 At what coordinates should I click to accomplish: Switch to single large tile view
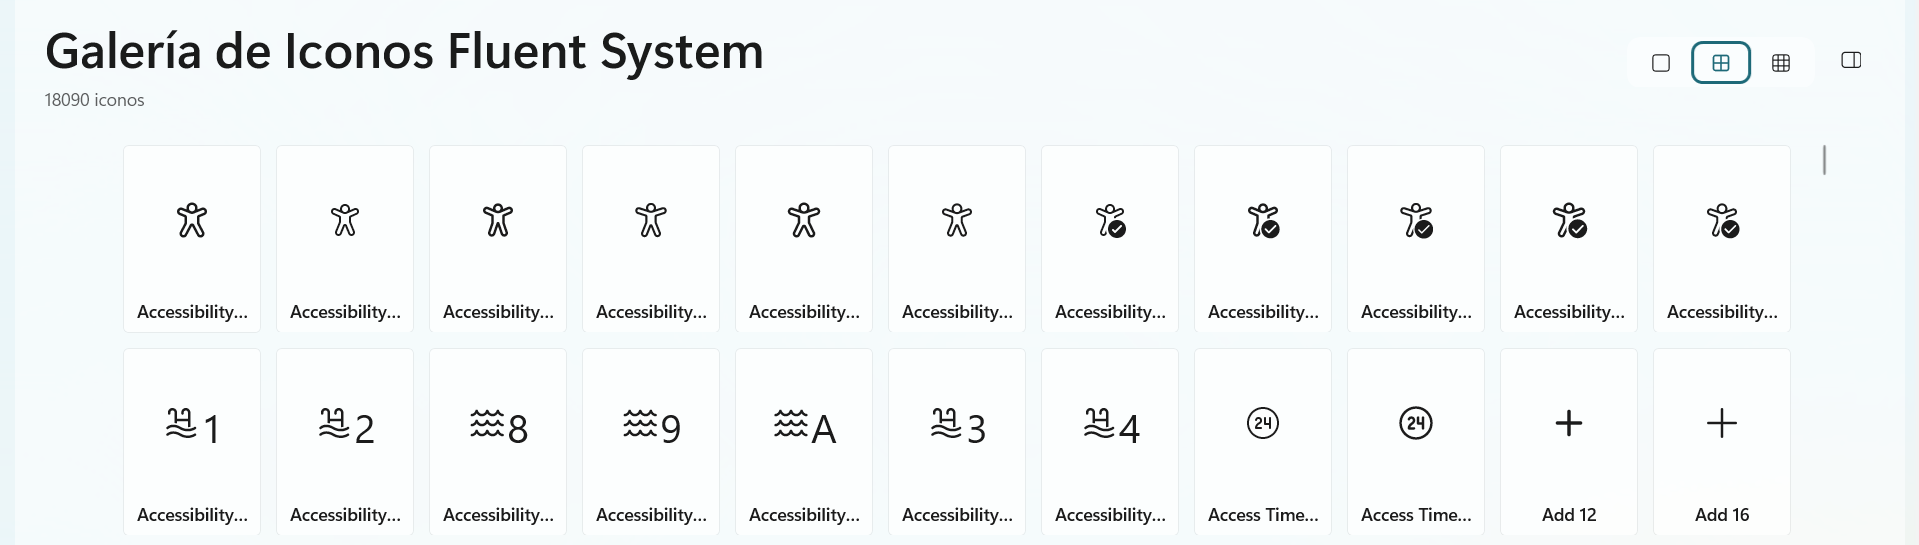[x=1661, y=63]
